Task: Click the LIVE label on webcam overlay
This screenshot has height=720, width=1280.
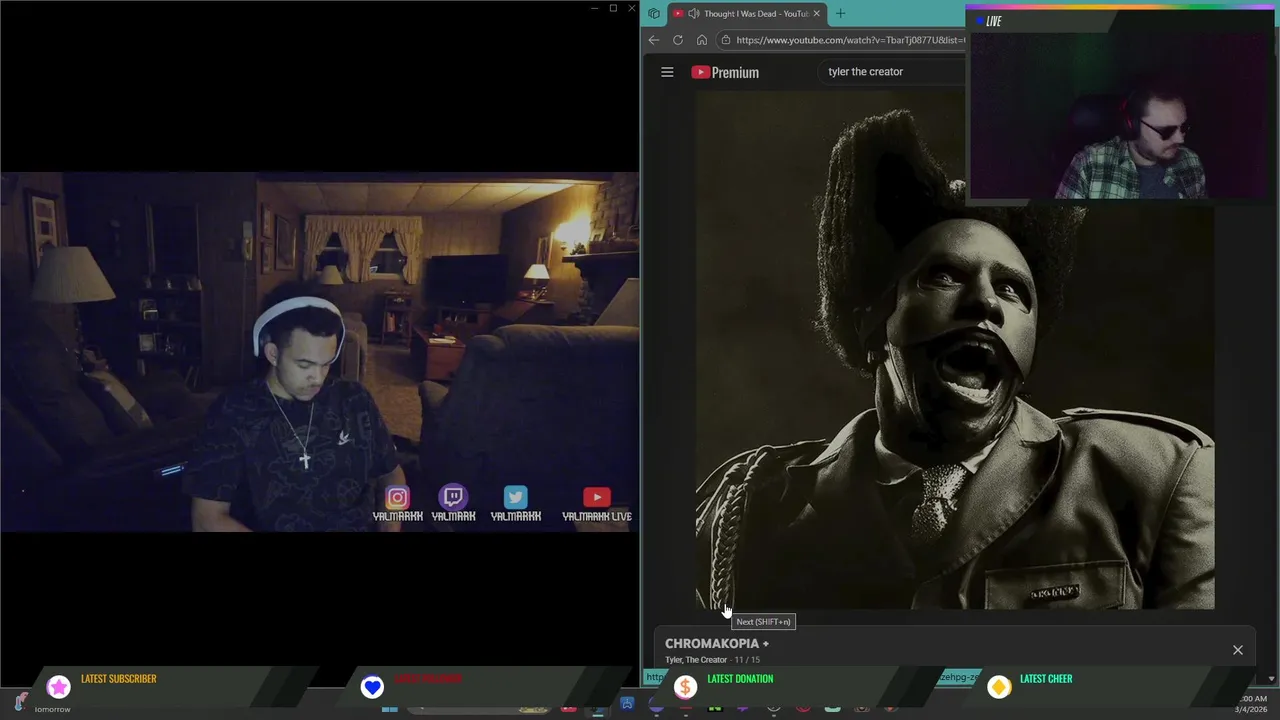Action: (x=994, y=21)
